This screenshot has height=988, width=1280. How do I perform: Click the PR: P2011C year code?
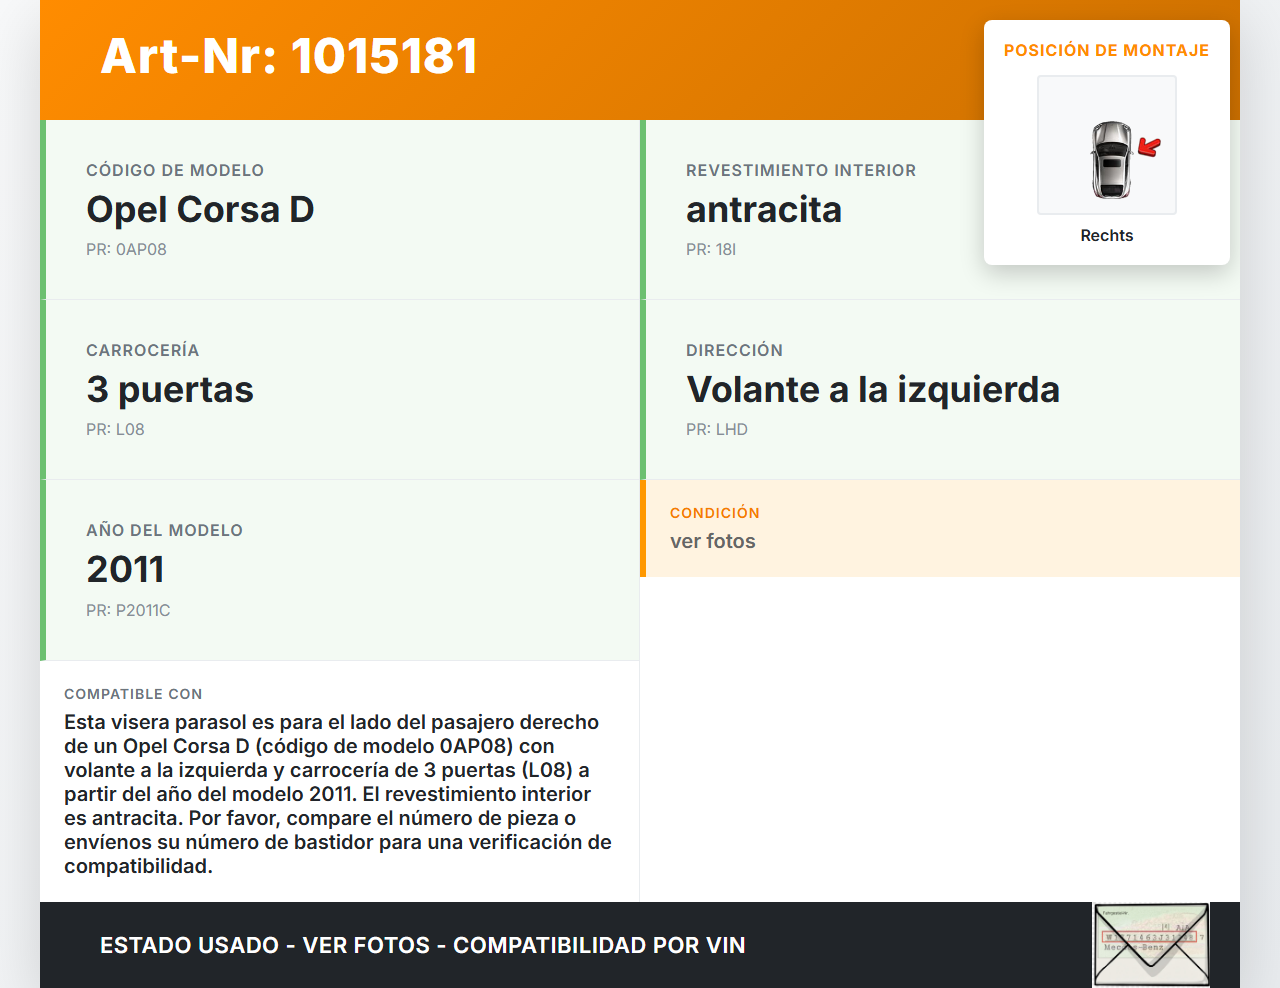pos(128,611)
